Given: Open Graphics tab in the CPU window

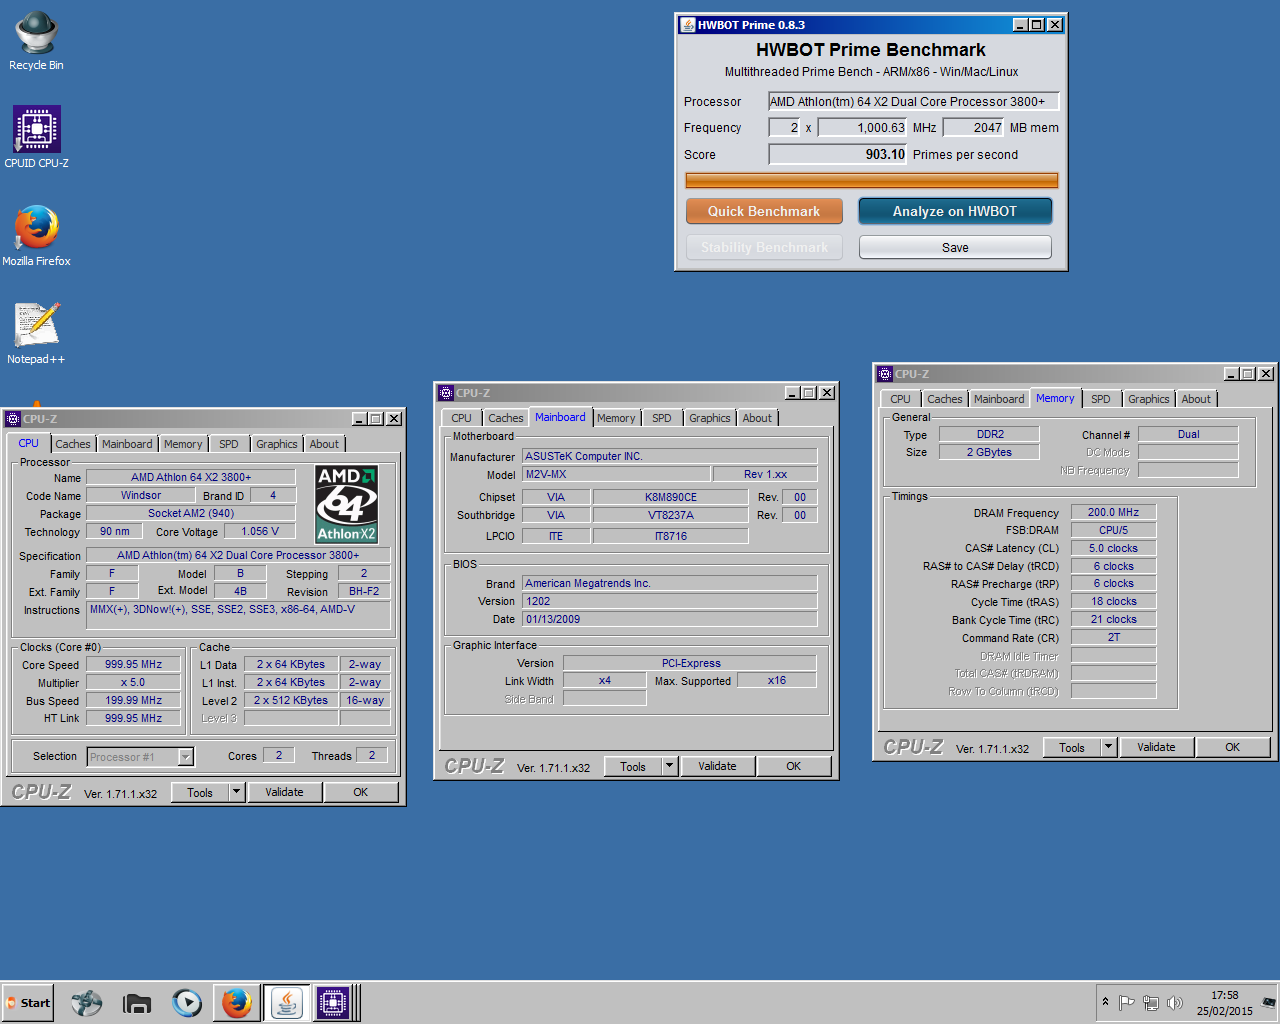Looking at the screenshot, I should click(x=277, y=444).
